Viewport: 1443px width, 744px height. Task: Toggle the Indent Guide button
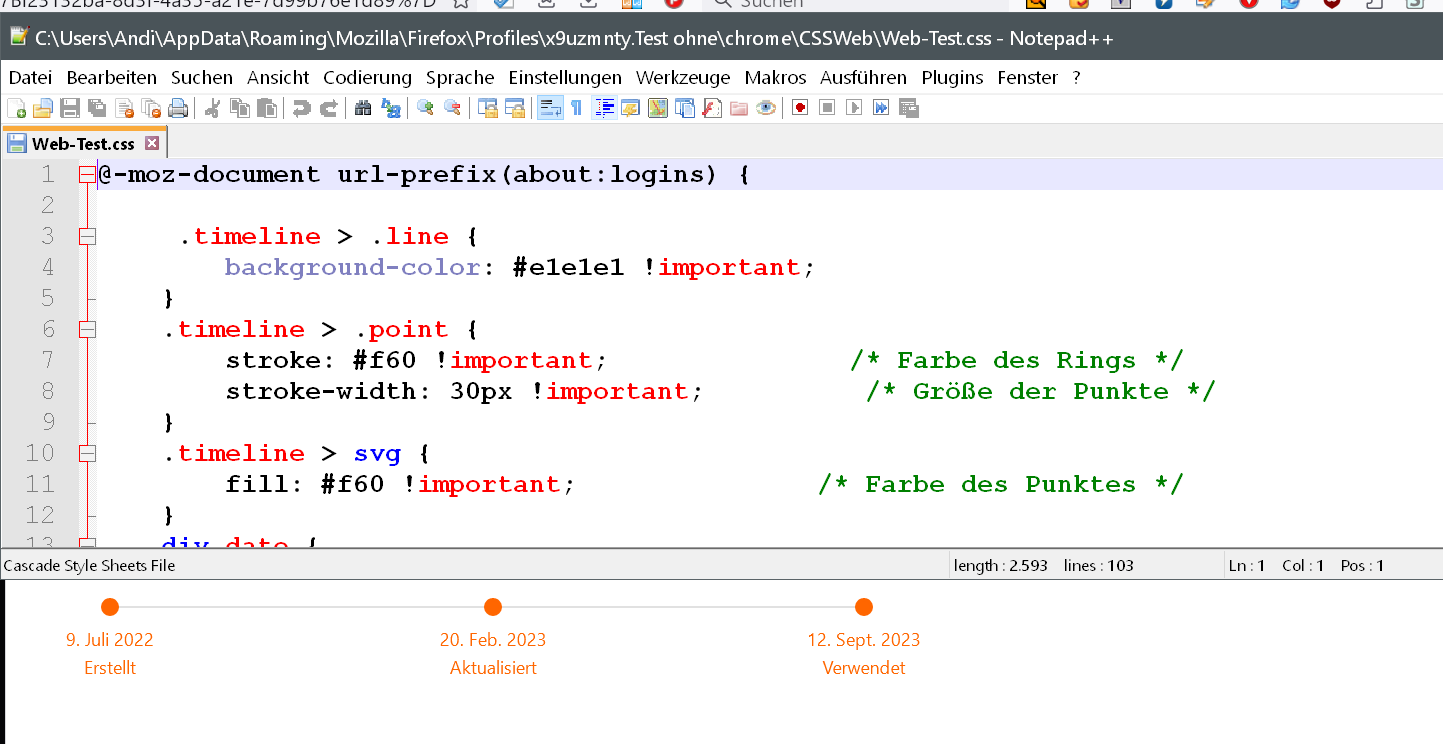pos(604,108)
